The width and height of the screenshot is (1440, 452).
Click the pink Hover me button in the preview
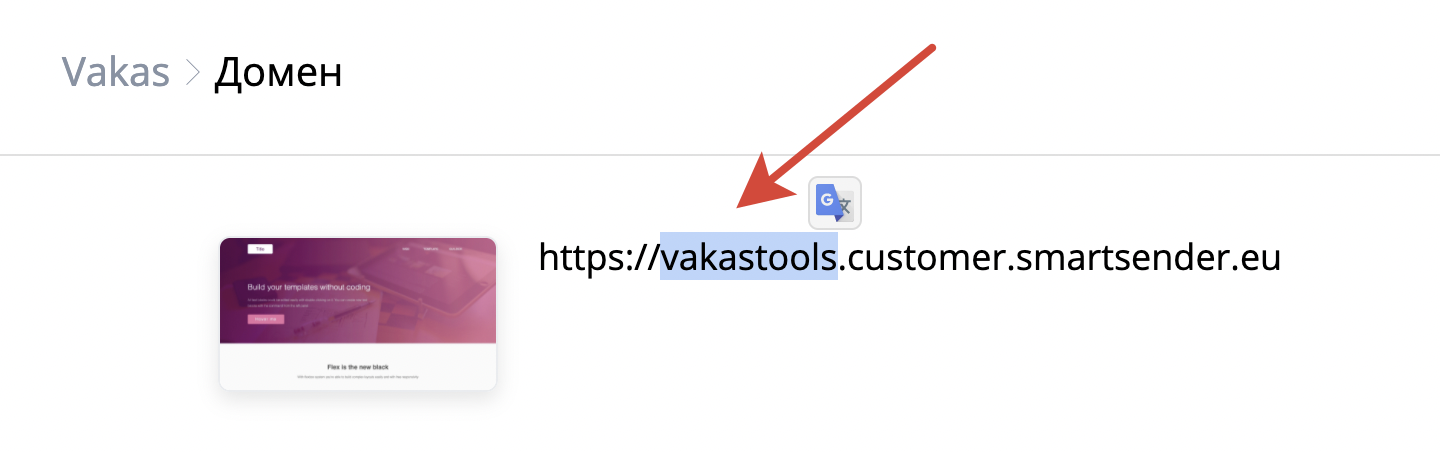pos(266,319)
